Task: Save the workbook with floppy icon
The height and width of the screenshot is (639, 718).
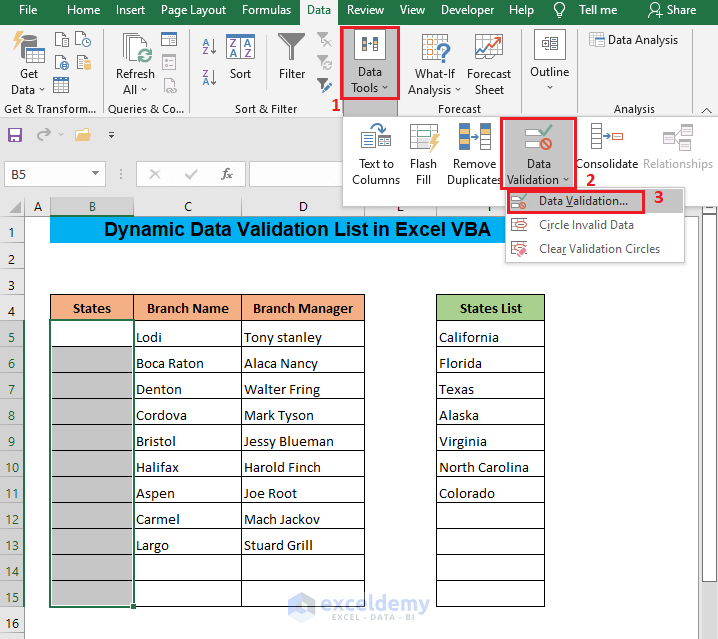Action: point(15,135)
